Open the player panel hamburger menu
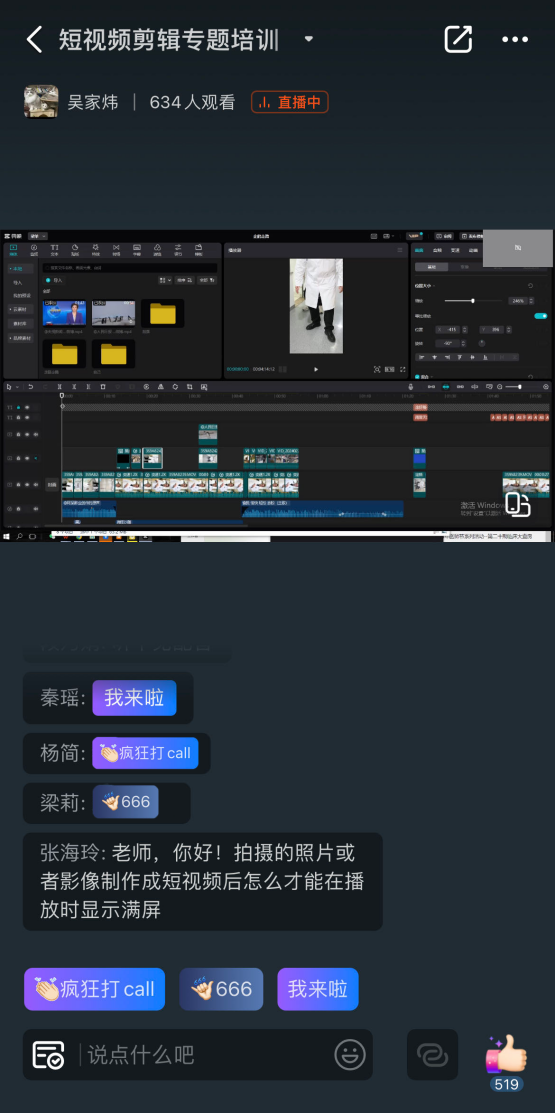This screenshot has height=1114, width=556. 399,250
